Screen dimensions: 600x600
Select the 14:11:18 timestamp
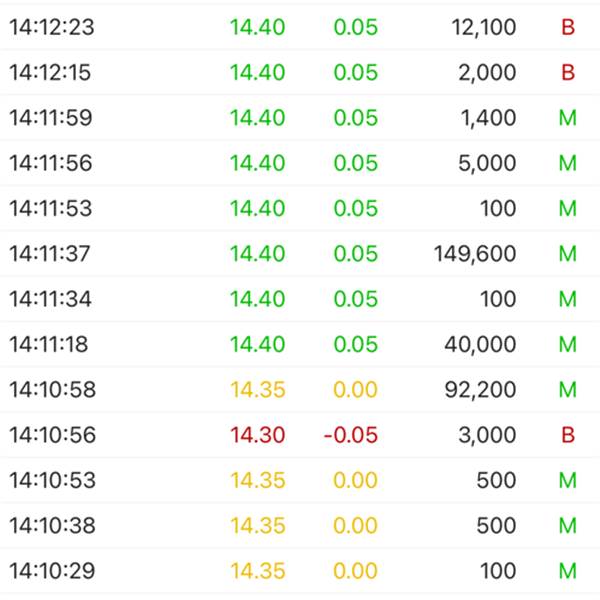point(49,345)
